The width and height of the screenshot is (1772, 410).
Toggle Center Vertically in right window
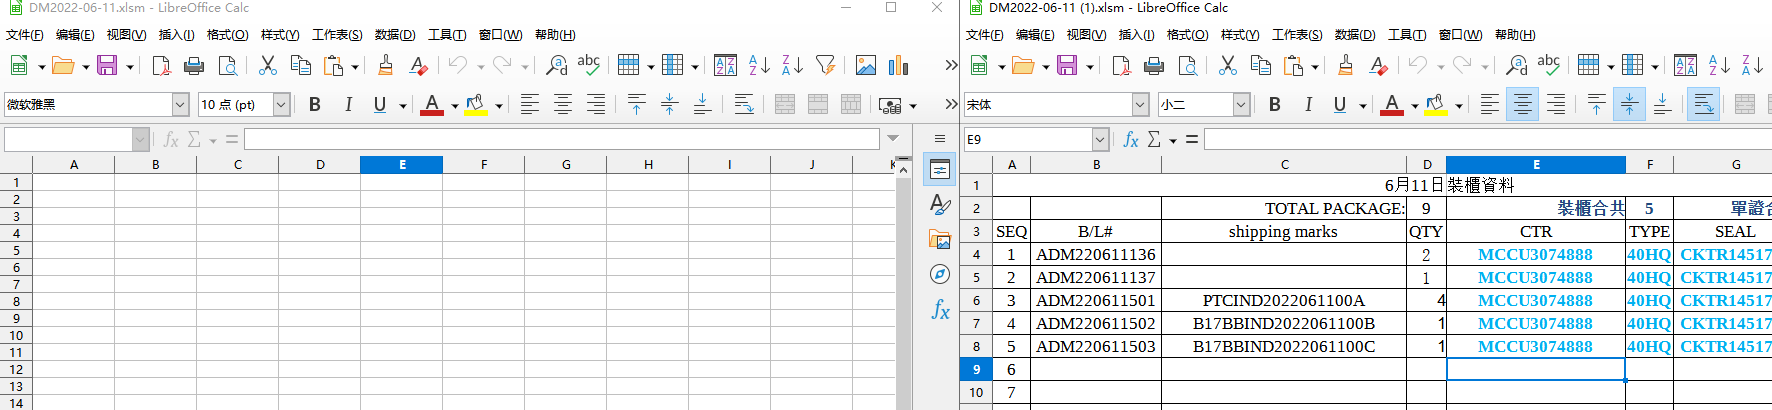coord(1629,104)
